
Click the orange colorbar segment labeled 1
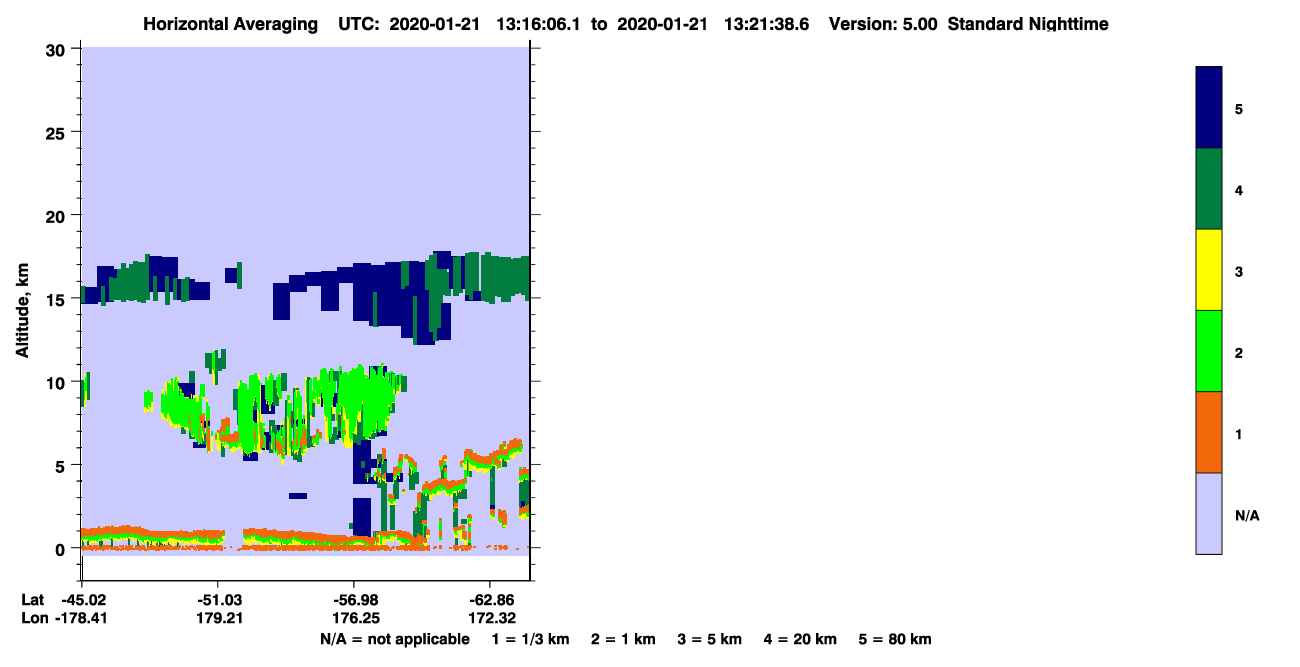(x=1209, y=432)
